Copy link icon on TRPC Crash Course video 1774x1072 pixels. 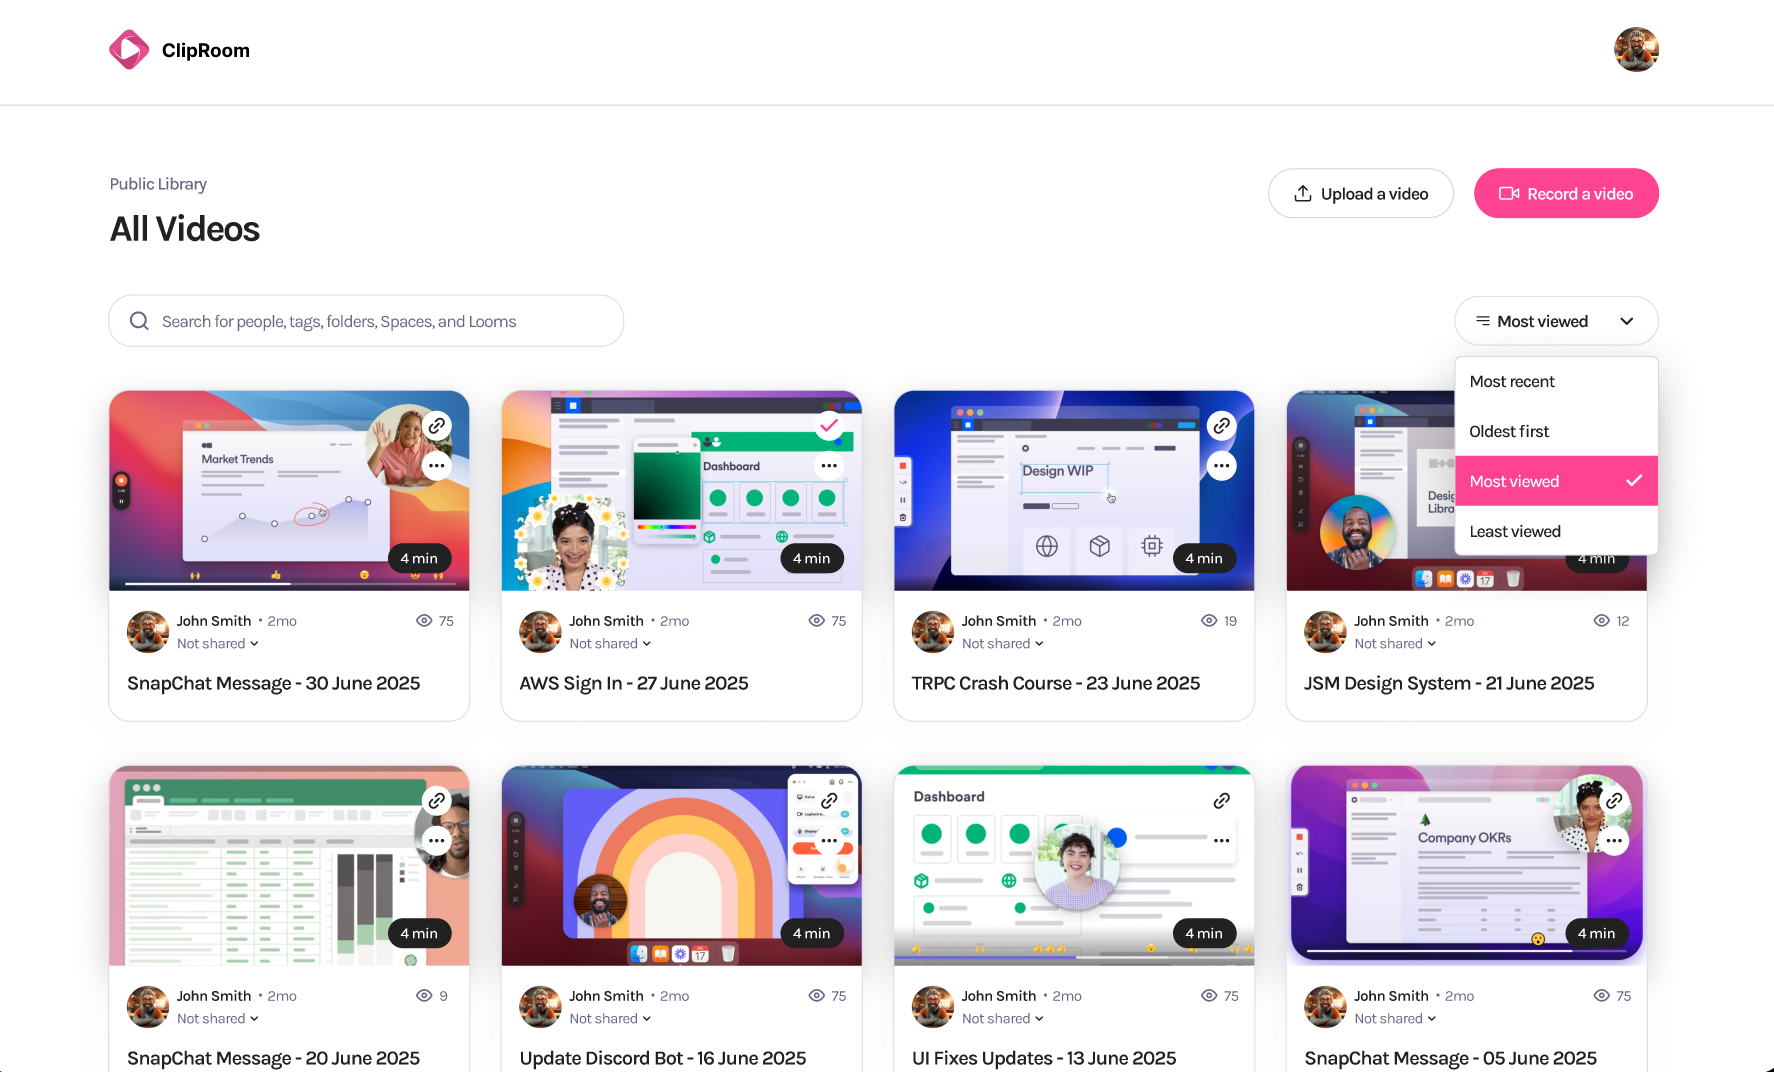(1221, 426)
